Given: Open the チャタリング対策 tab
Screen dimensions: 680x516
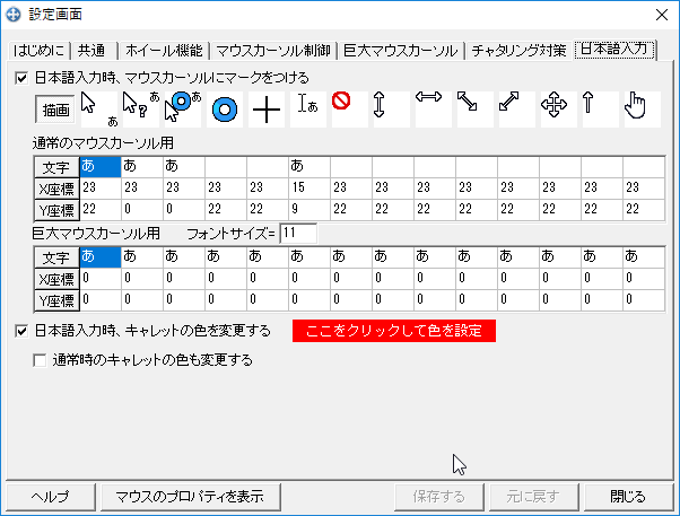Looking at the screenshot, I should (x=519, y=51).
